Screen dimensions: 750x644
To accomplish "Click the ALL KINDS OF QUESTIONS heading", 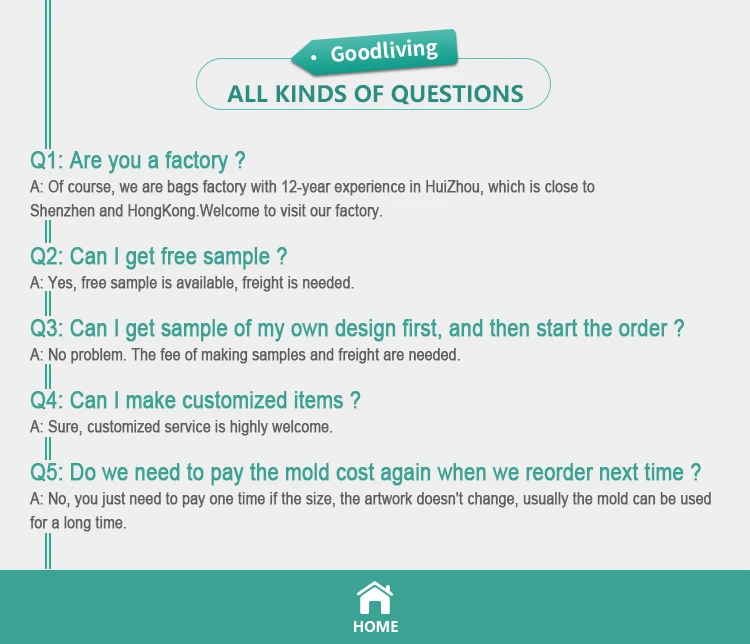I will pyautogui.click(x=375, y=93).
